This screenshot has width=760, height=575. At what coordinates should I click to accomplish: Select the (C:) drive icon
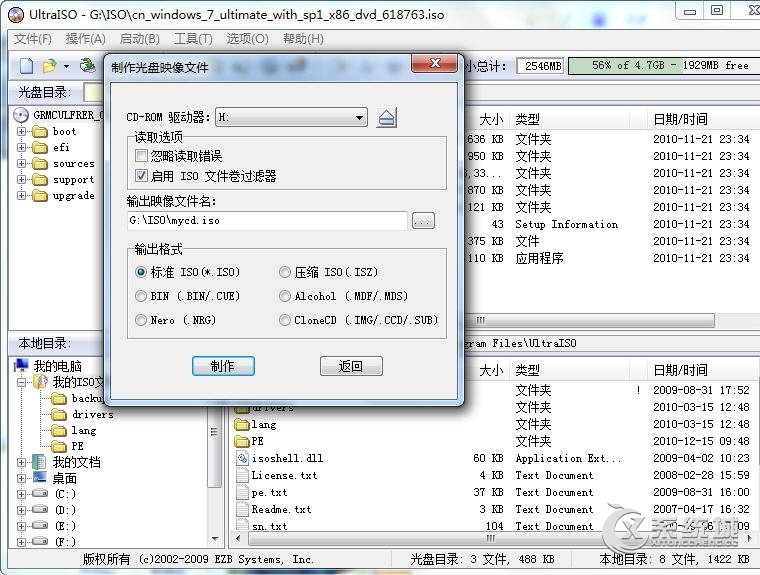click(x=40, y=494)
